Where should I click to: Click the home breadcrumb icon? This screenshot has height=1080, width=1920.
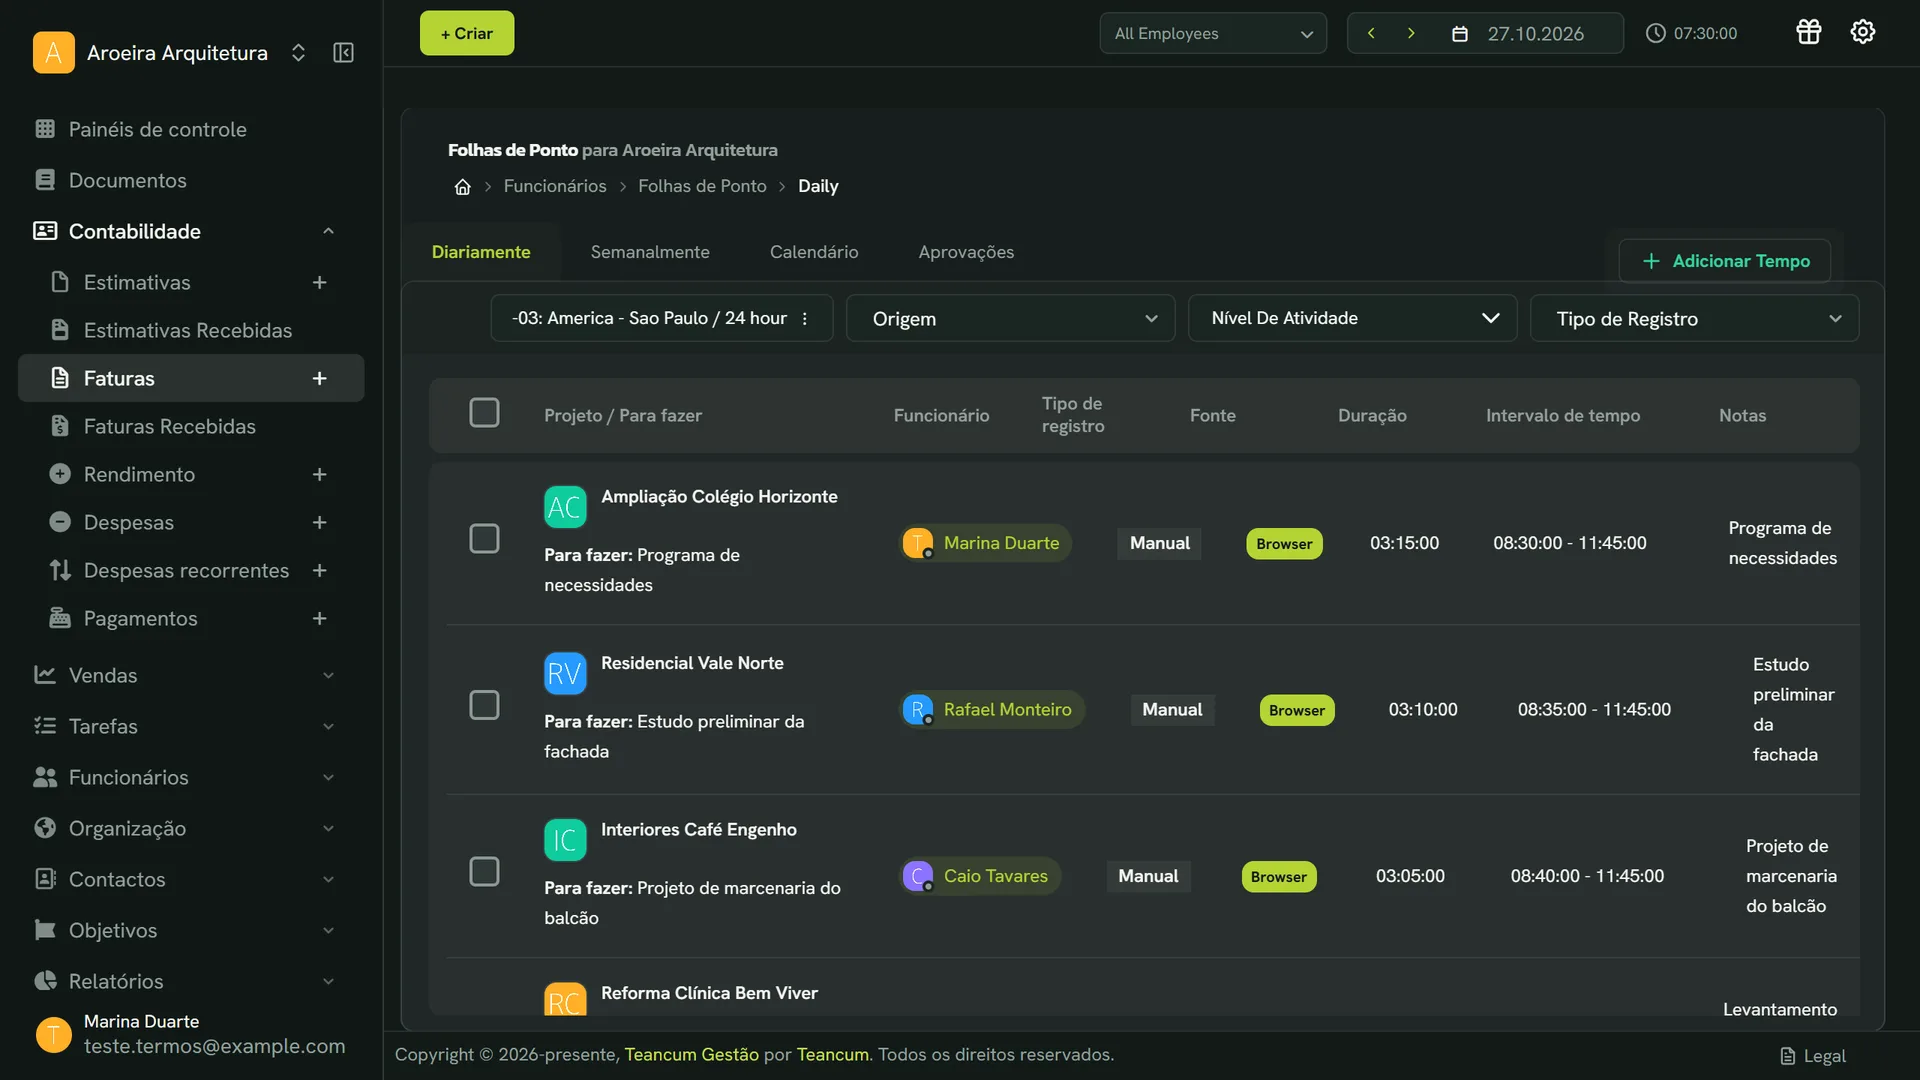coord(462,187)
